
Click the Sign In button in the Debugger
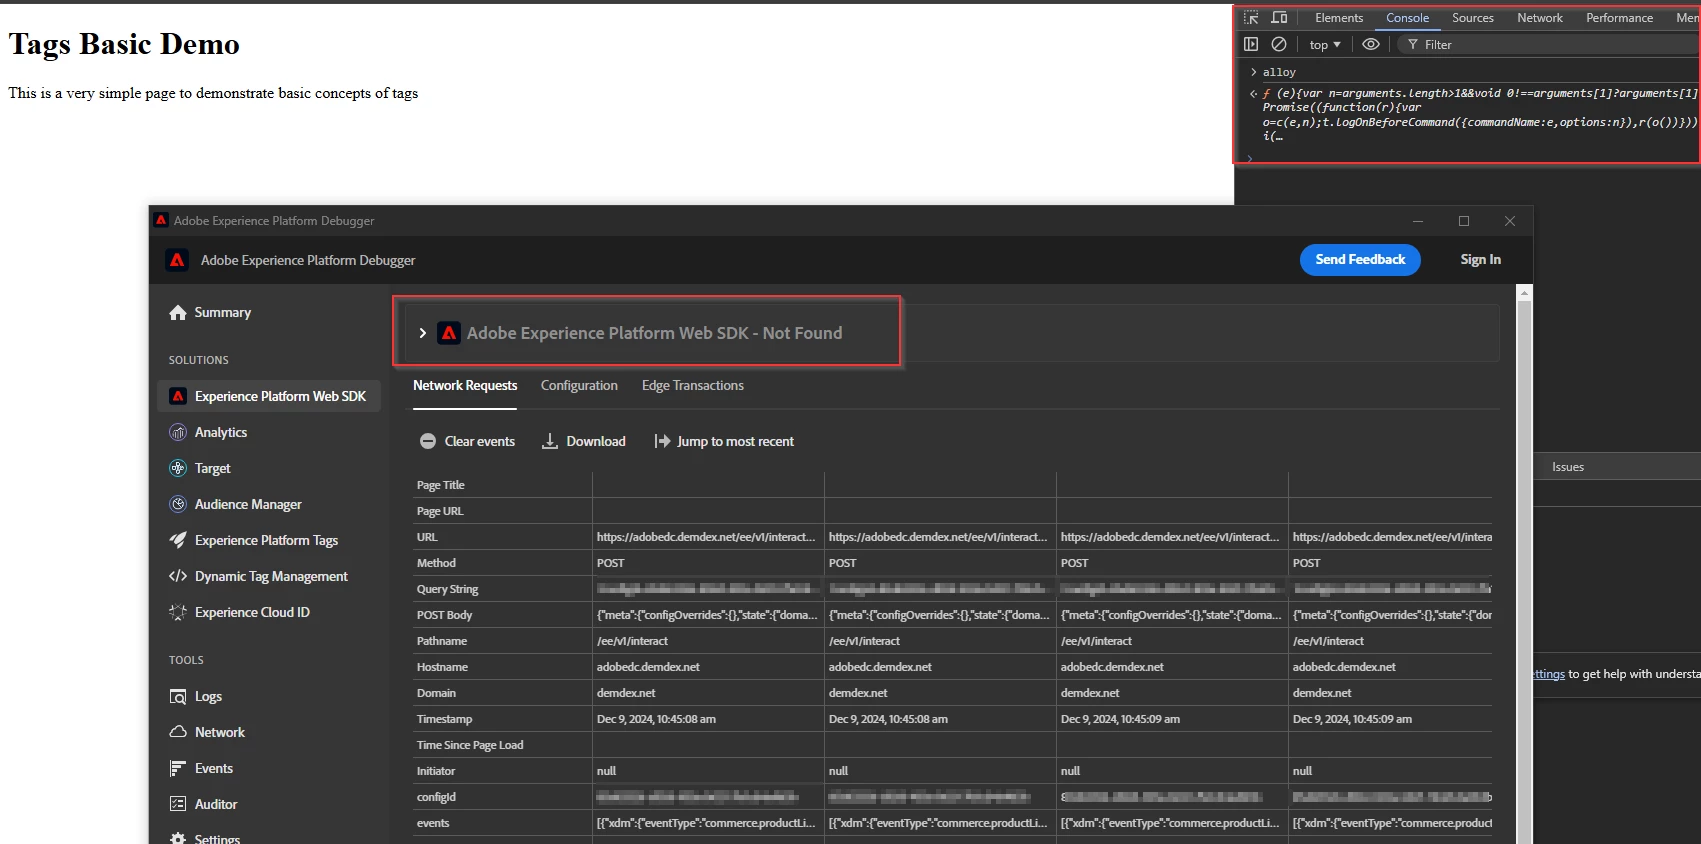pyautogui.click(x=1480, y=259)
